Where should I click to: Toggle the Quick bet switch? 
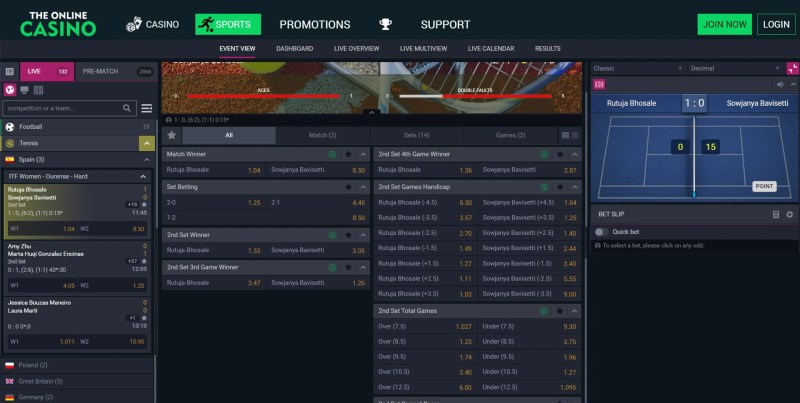(x=602, y=232)
